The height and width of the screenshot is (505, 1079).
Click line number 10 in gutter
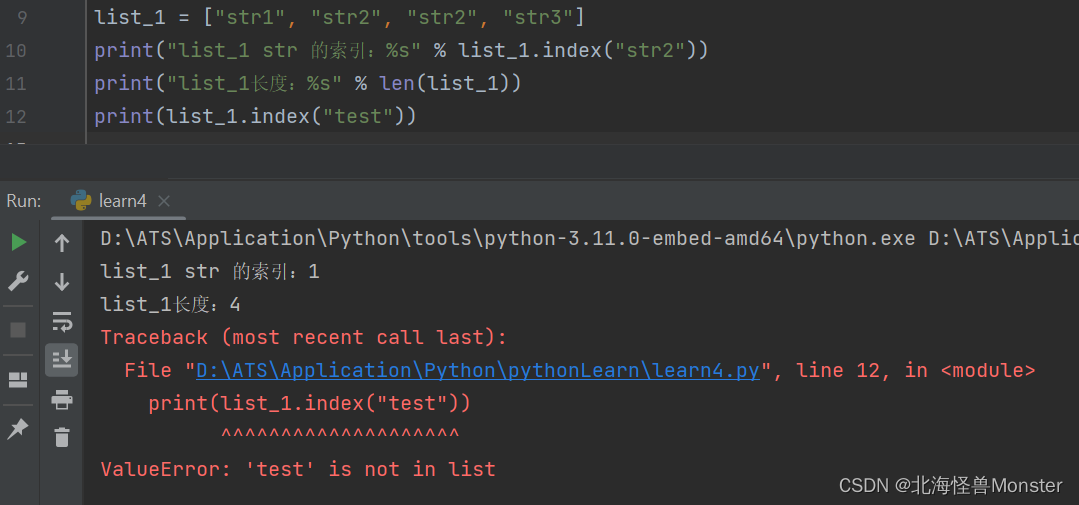coord(16,50)
